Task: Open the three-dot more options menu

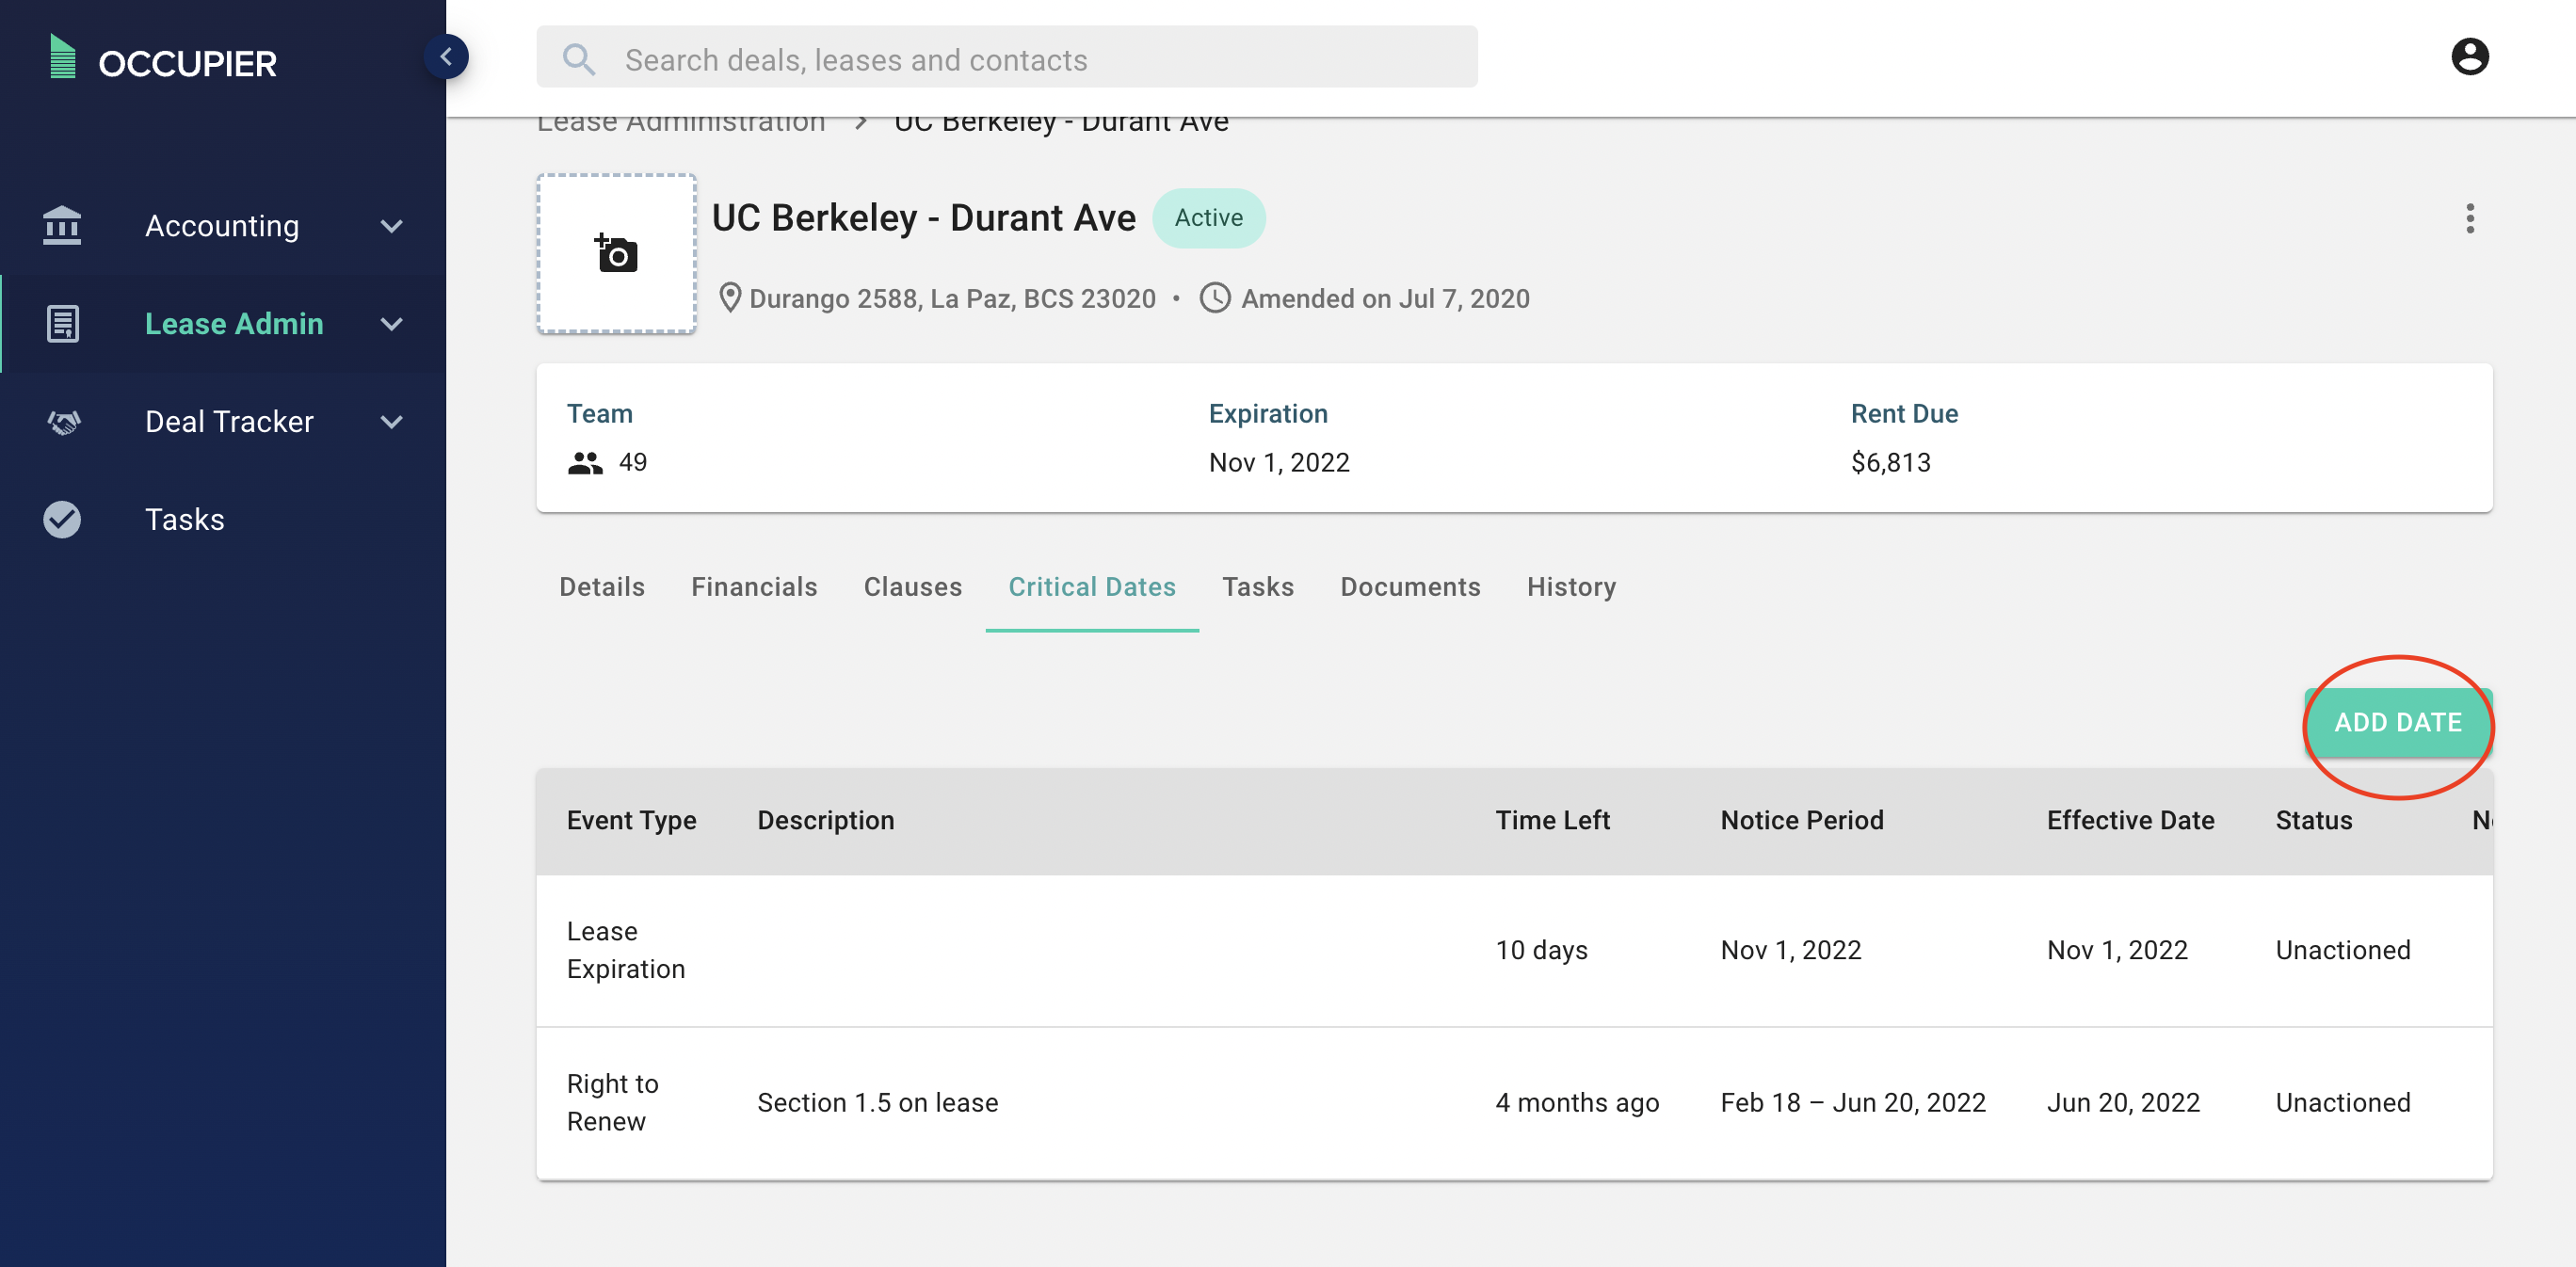Action: 2469,218
